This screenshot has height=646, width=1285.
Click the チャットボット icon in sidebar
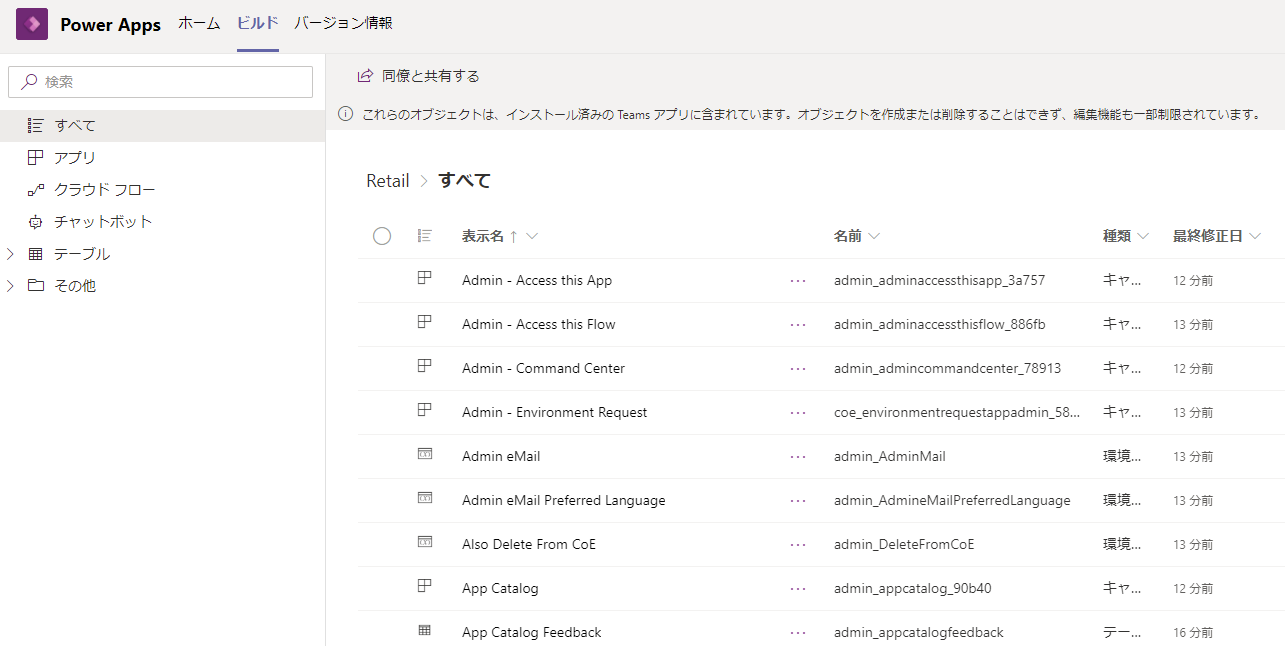(35, 222)
